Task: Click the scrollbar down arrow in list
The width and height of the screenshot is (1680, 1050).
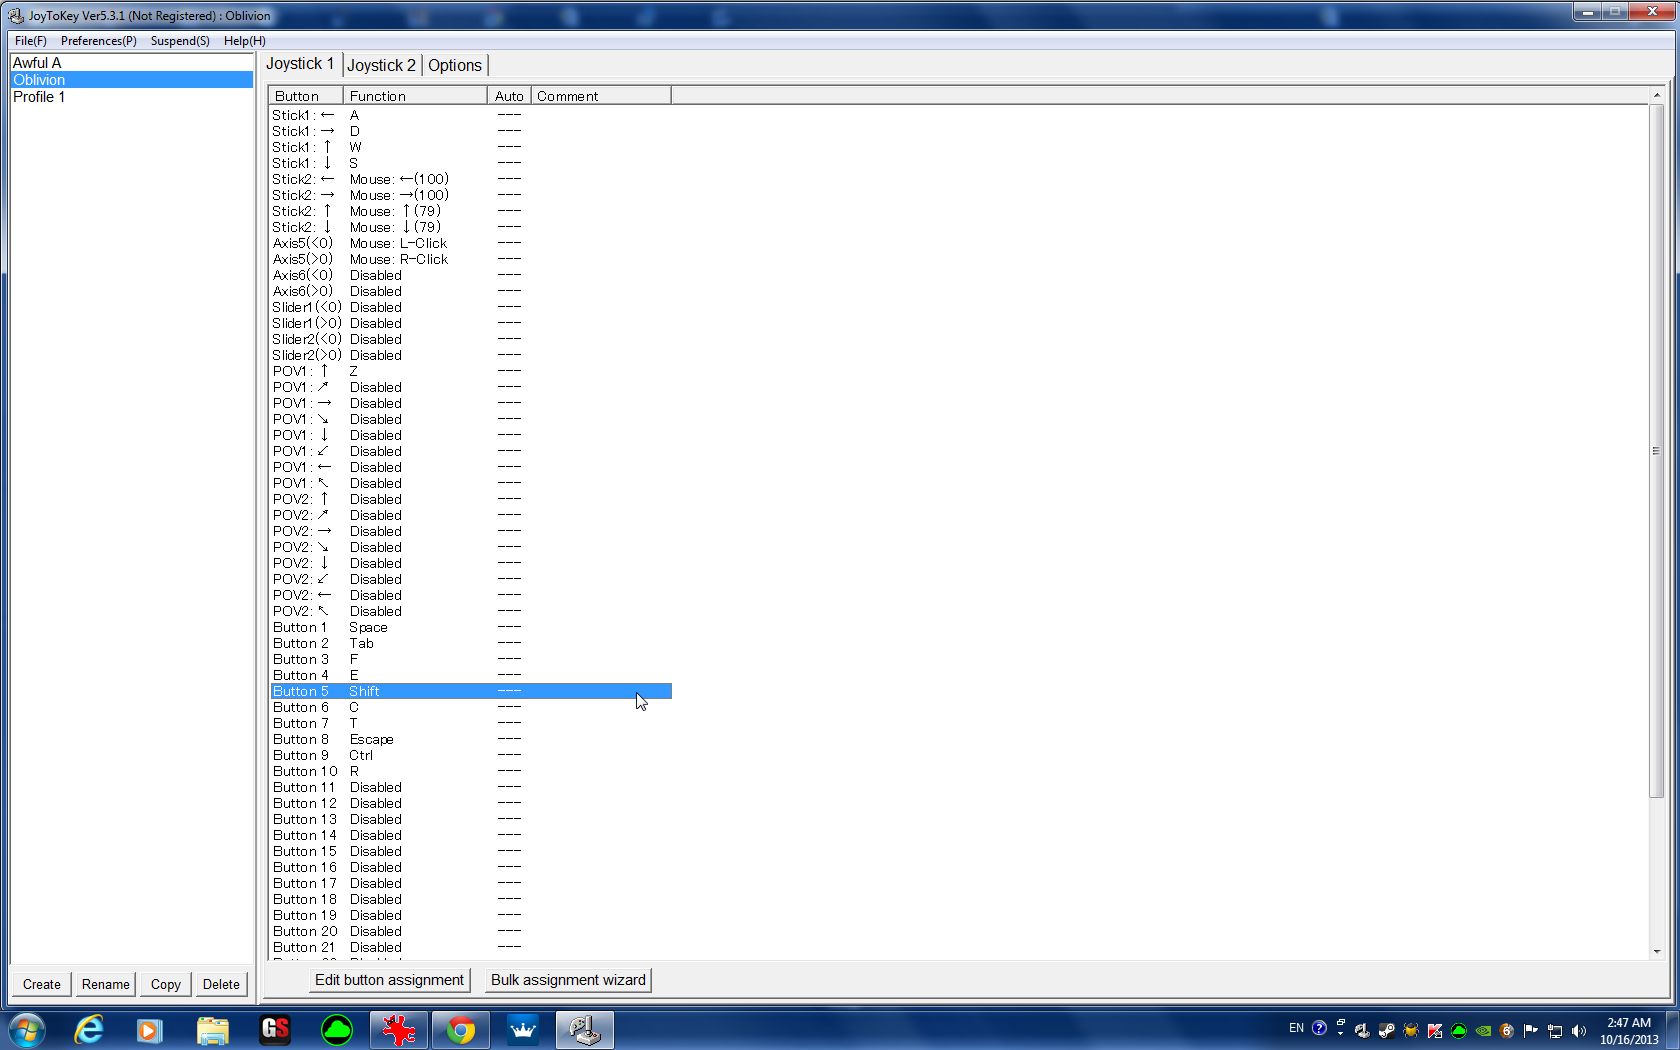Action: click(1656, 951)
